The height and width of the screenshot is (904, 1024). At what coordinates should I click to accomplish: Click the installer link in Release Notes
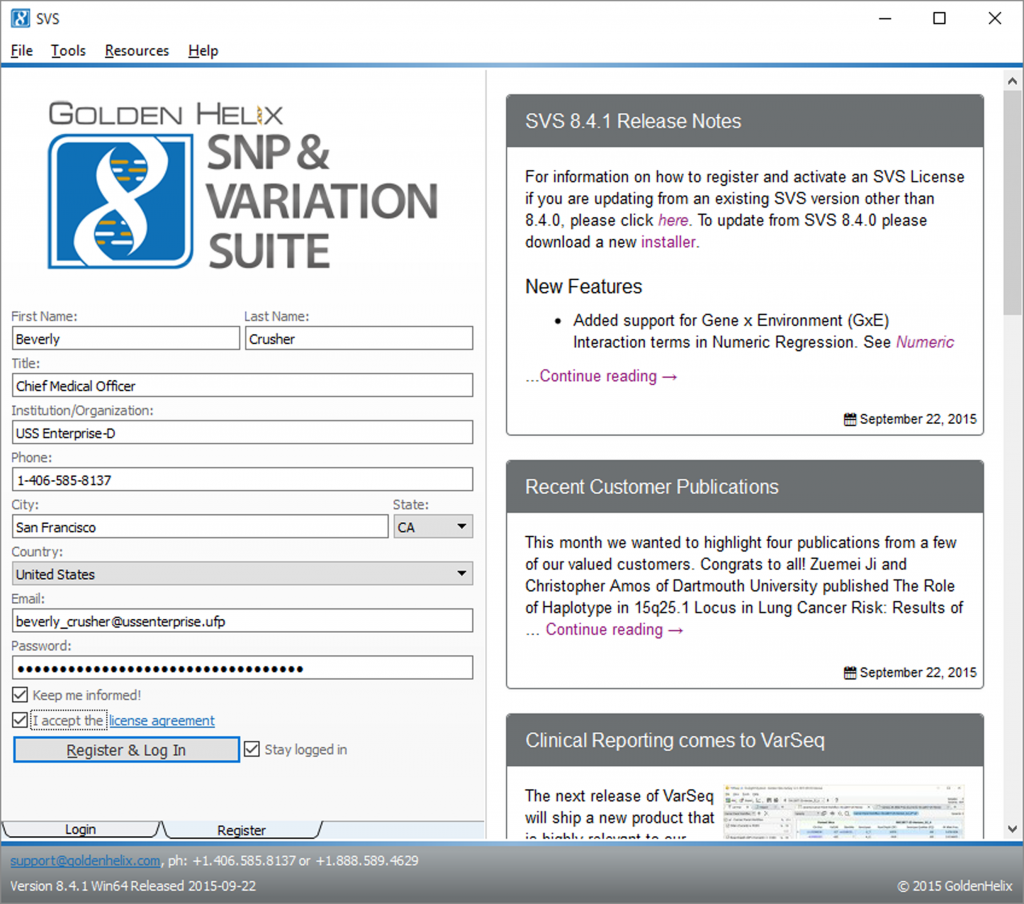(x=665, y=241)
